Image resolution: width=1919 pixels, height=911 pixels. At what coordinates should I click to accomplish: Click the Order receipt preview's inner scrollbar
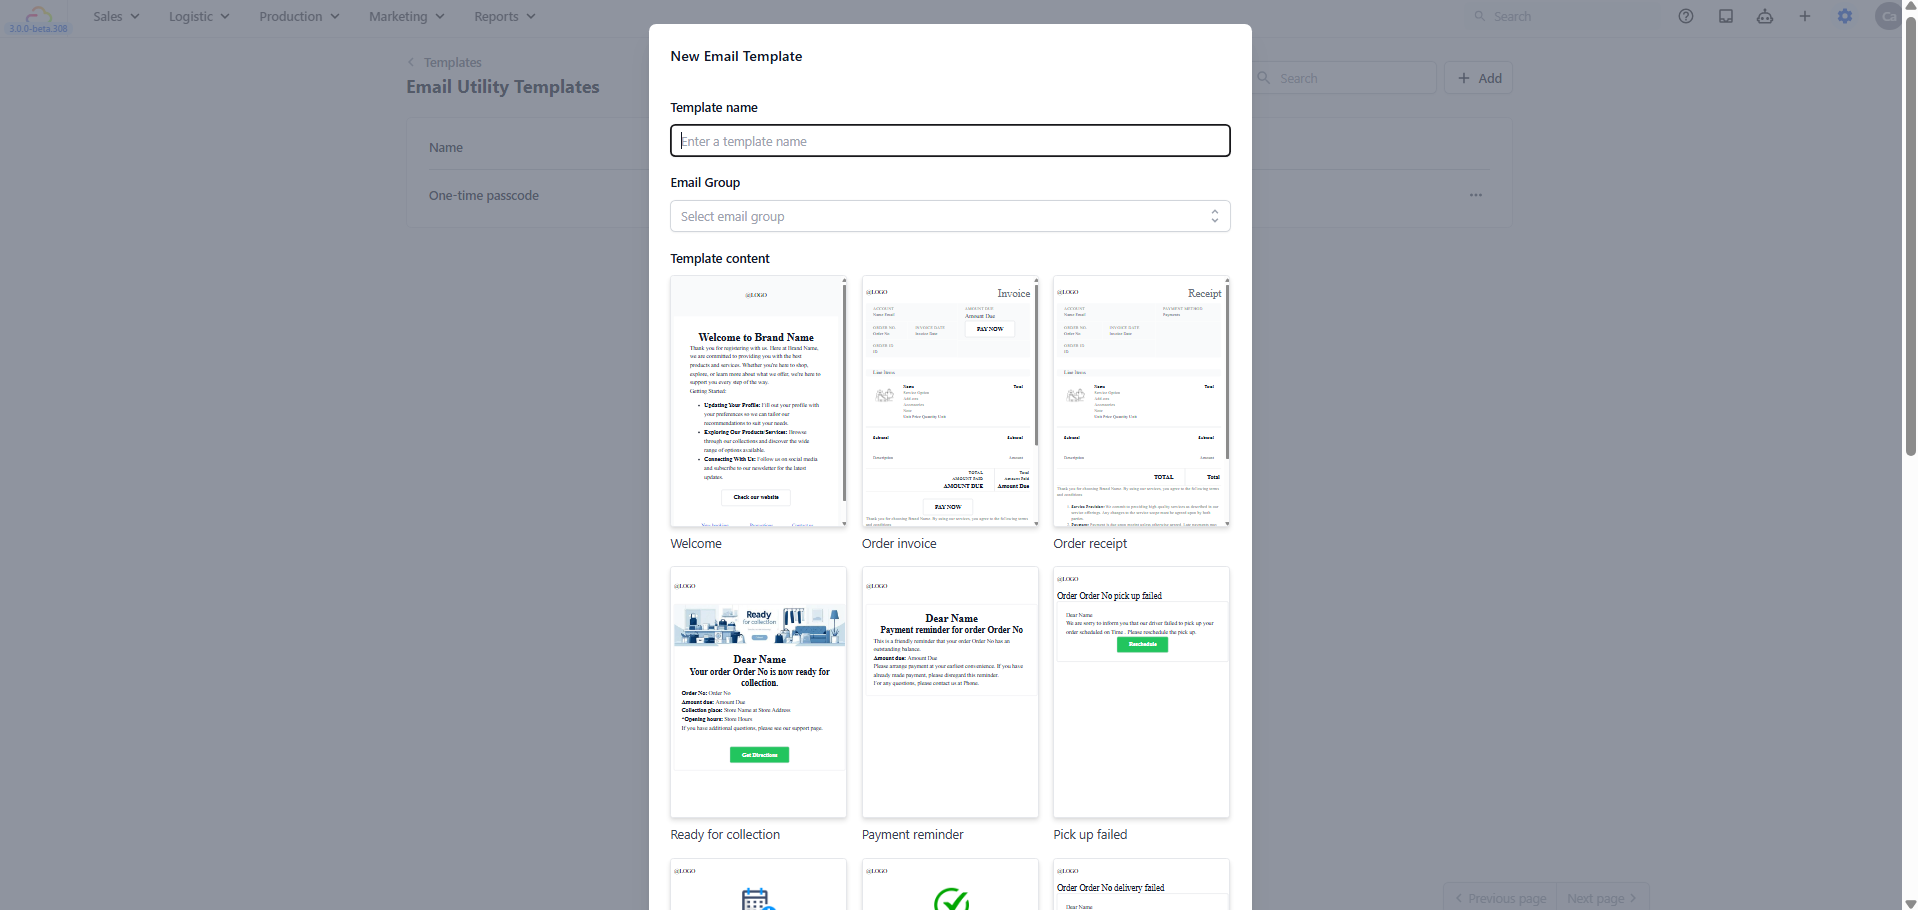click(x=1227, y=372)
